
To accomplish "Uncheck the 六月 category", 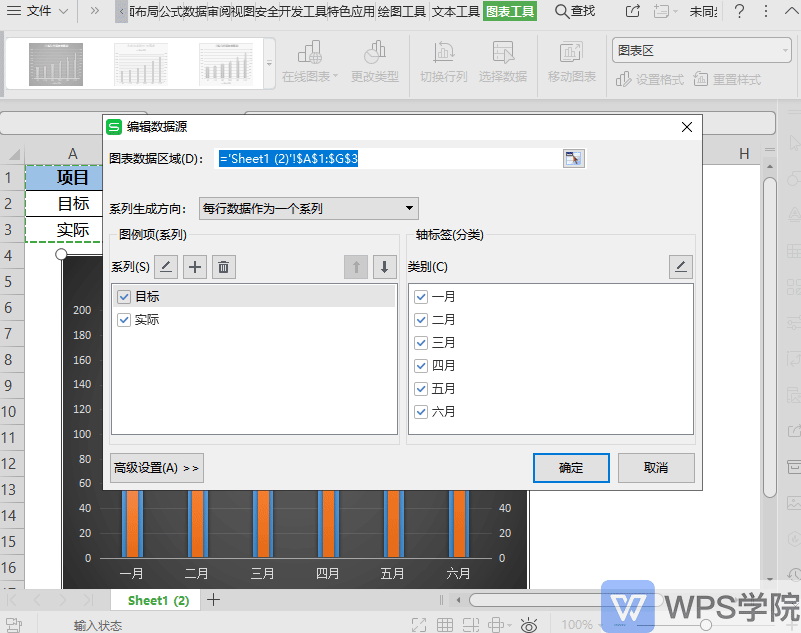I will coord(421,412).
